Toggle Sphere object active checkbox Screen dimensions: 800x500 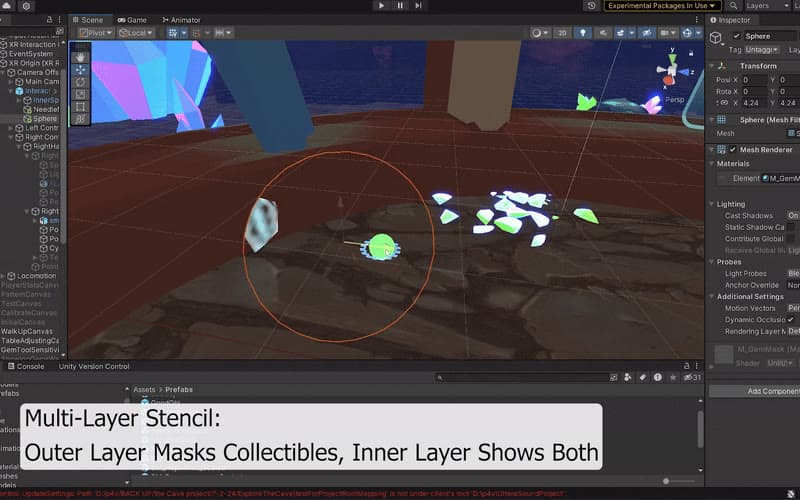pos(736,36)
